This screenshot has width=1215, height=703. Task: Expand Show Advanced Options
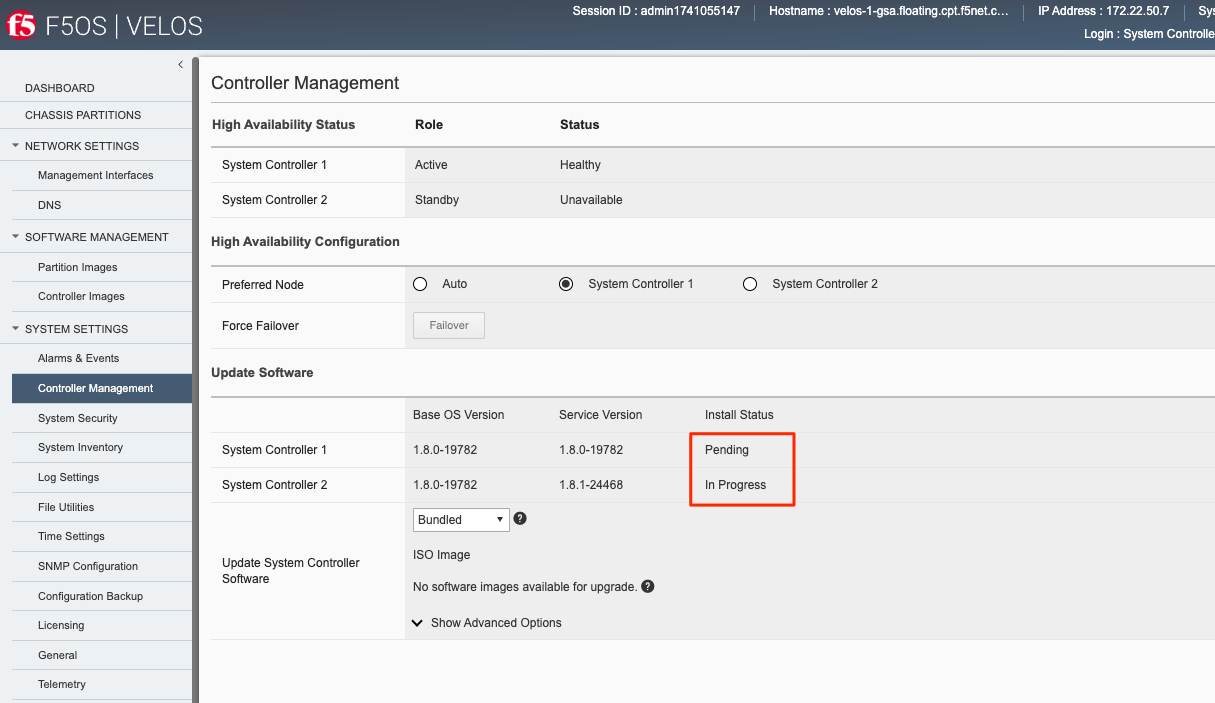pos(487,623)
